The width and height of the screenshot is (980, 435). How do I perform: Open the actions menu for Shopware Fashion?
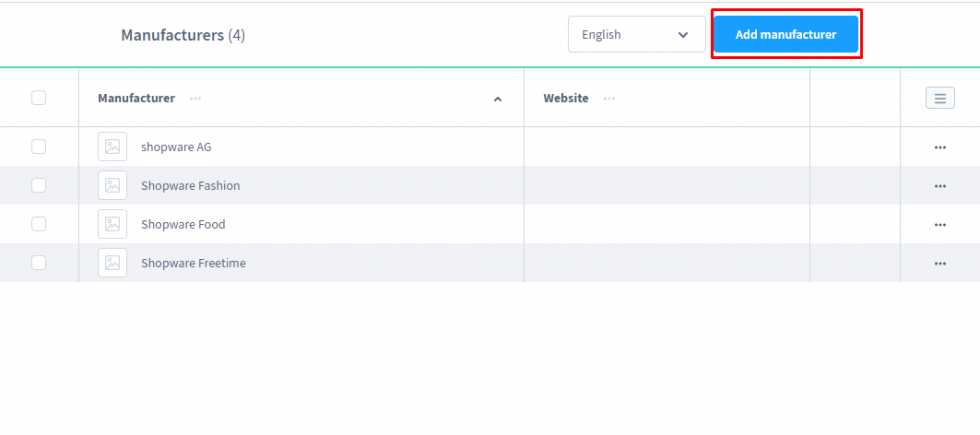[x=939, y=186]
